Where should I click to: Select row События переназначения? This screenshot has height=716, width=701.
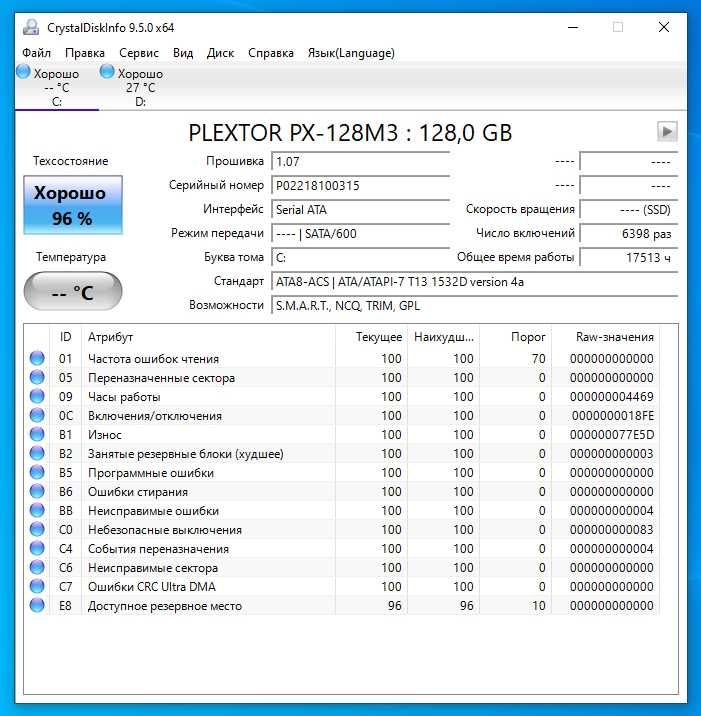pyautogui.click(x=342, y=548)
